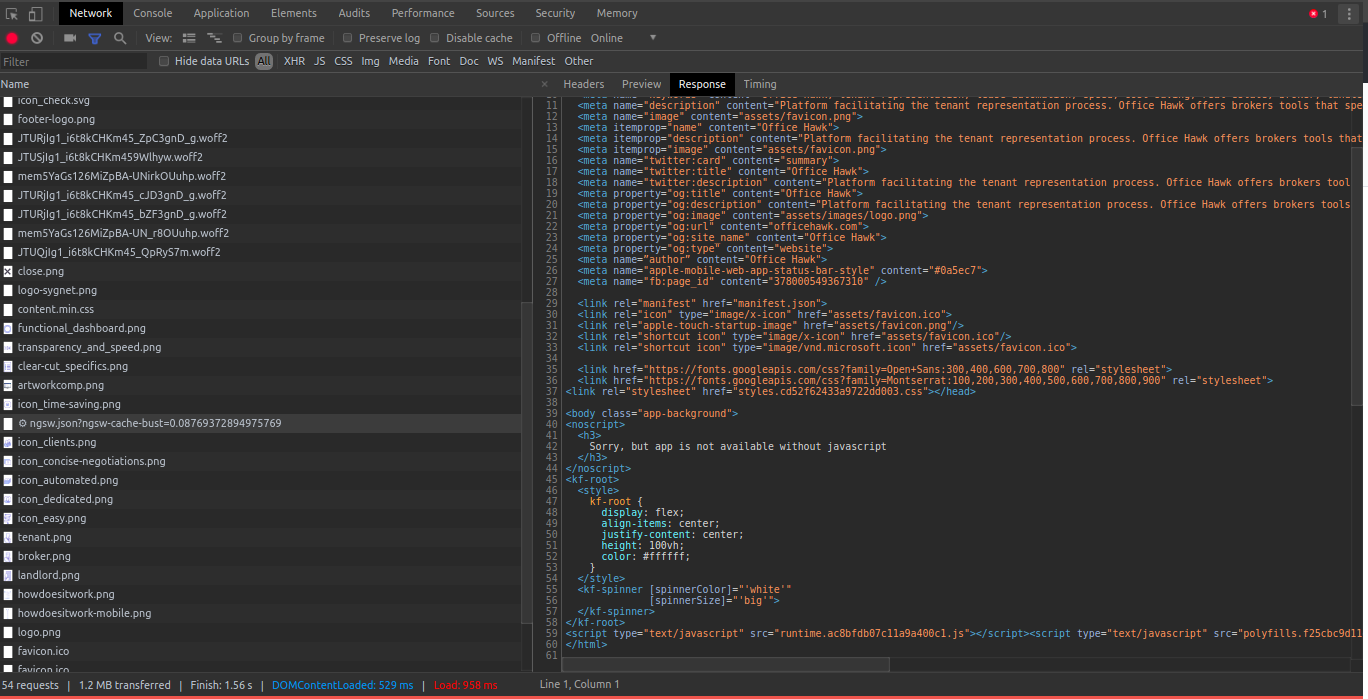Image resolution: width=1368 pixels, height=699 pixels.
Task: Click thumbnail icon of broker.png
Action: pyautogui.click(x=8, y=556)
